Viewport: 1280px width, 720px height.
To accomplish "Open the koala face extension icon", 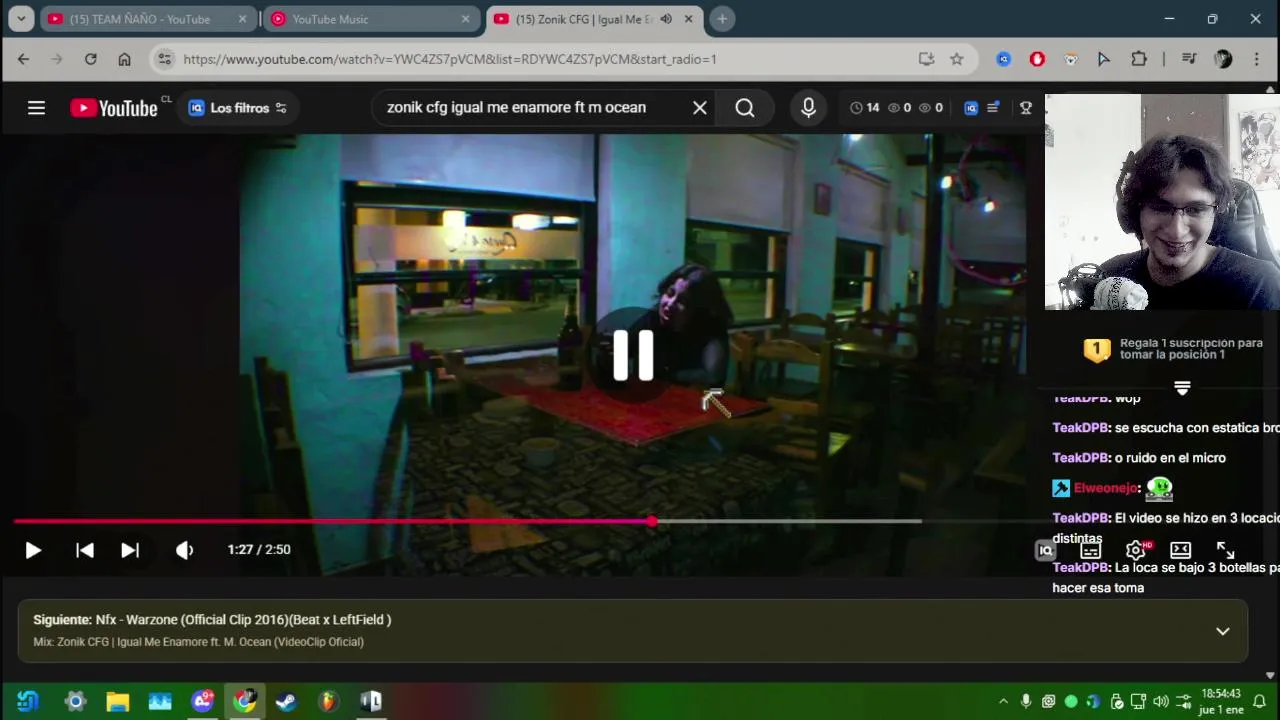I will (x=1071, y=59).
